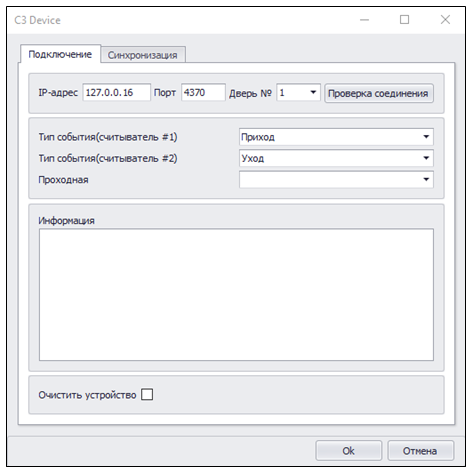Click the IP-адрес input field
Image resolution: width=473 pixels, height=476 pixels.
117,92
